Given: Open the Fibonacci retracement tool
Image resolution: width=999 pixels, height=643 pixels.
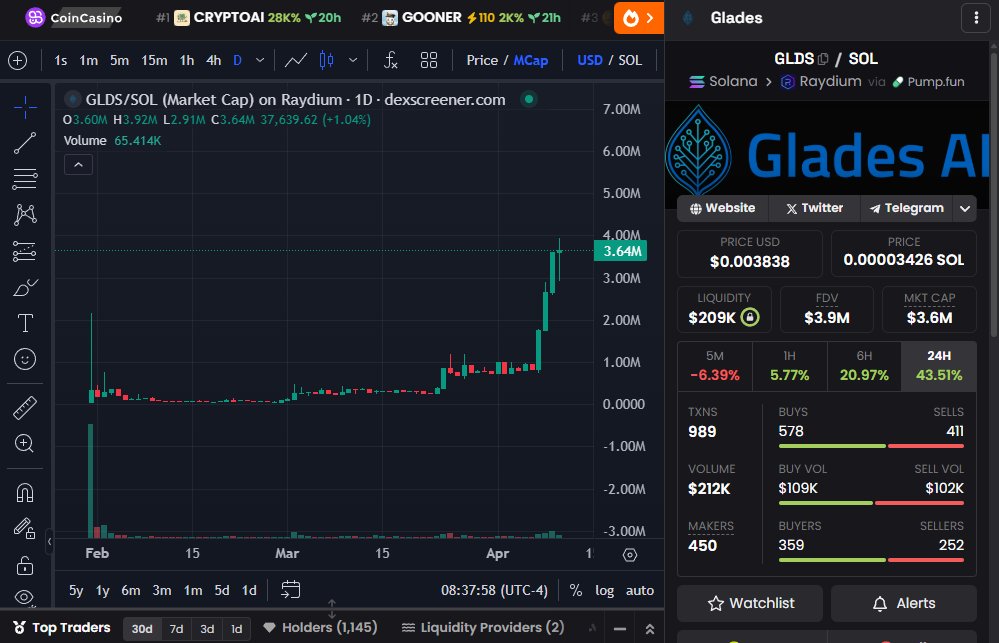Looking at the screenshot, I should (x=25, y=179).
